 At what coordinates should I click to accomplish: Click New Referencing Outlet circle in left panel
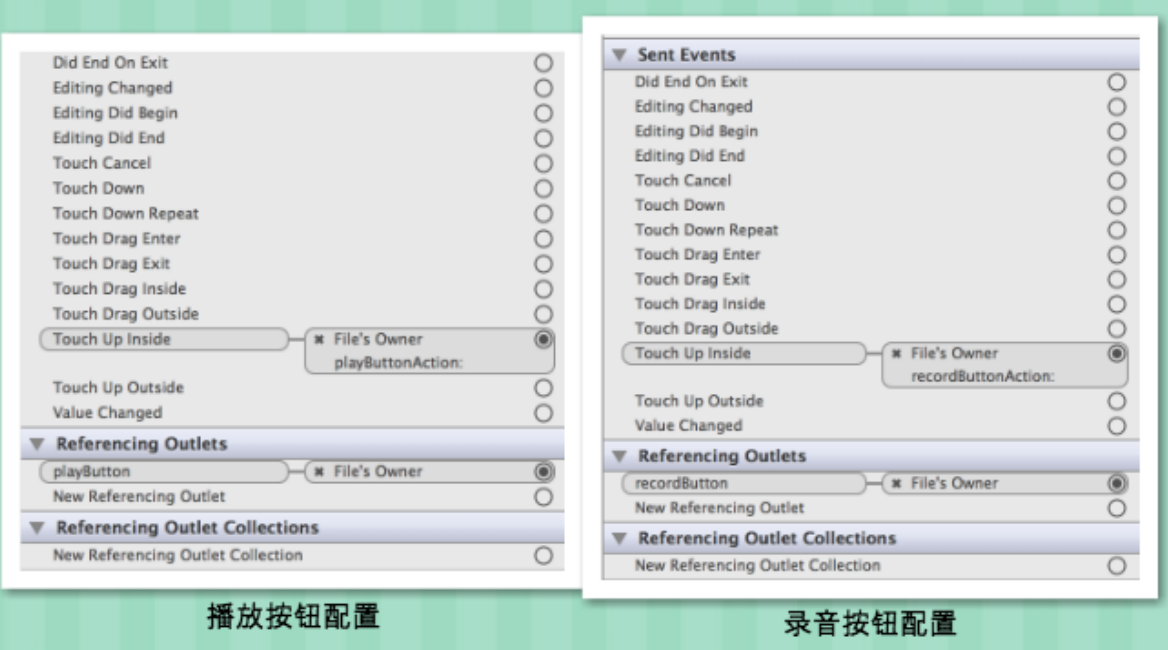click(x=543, y=497)
